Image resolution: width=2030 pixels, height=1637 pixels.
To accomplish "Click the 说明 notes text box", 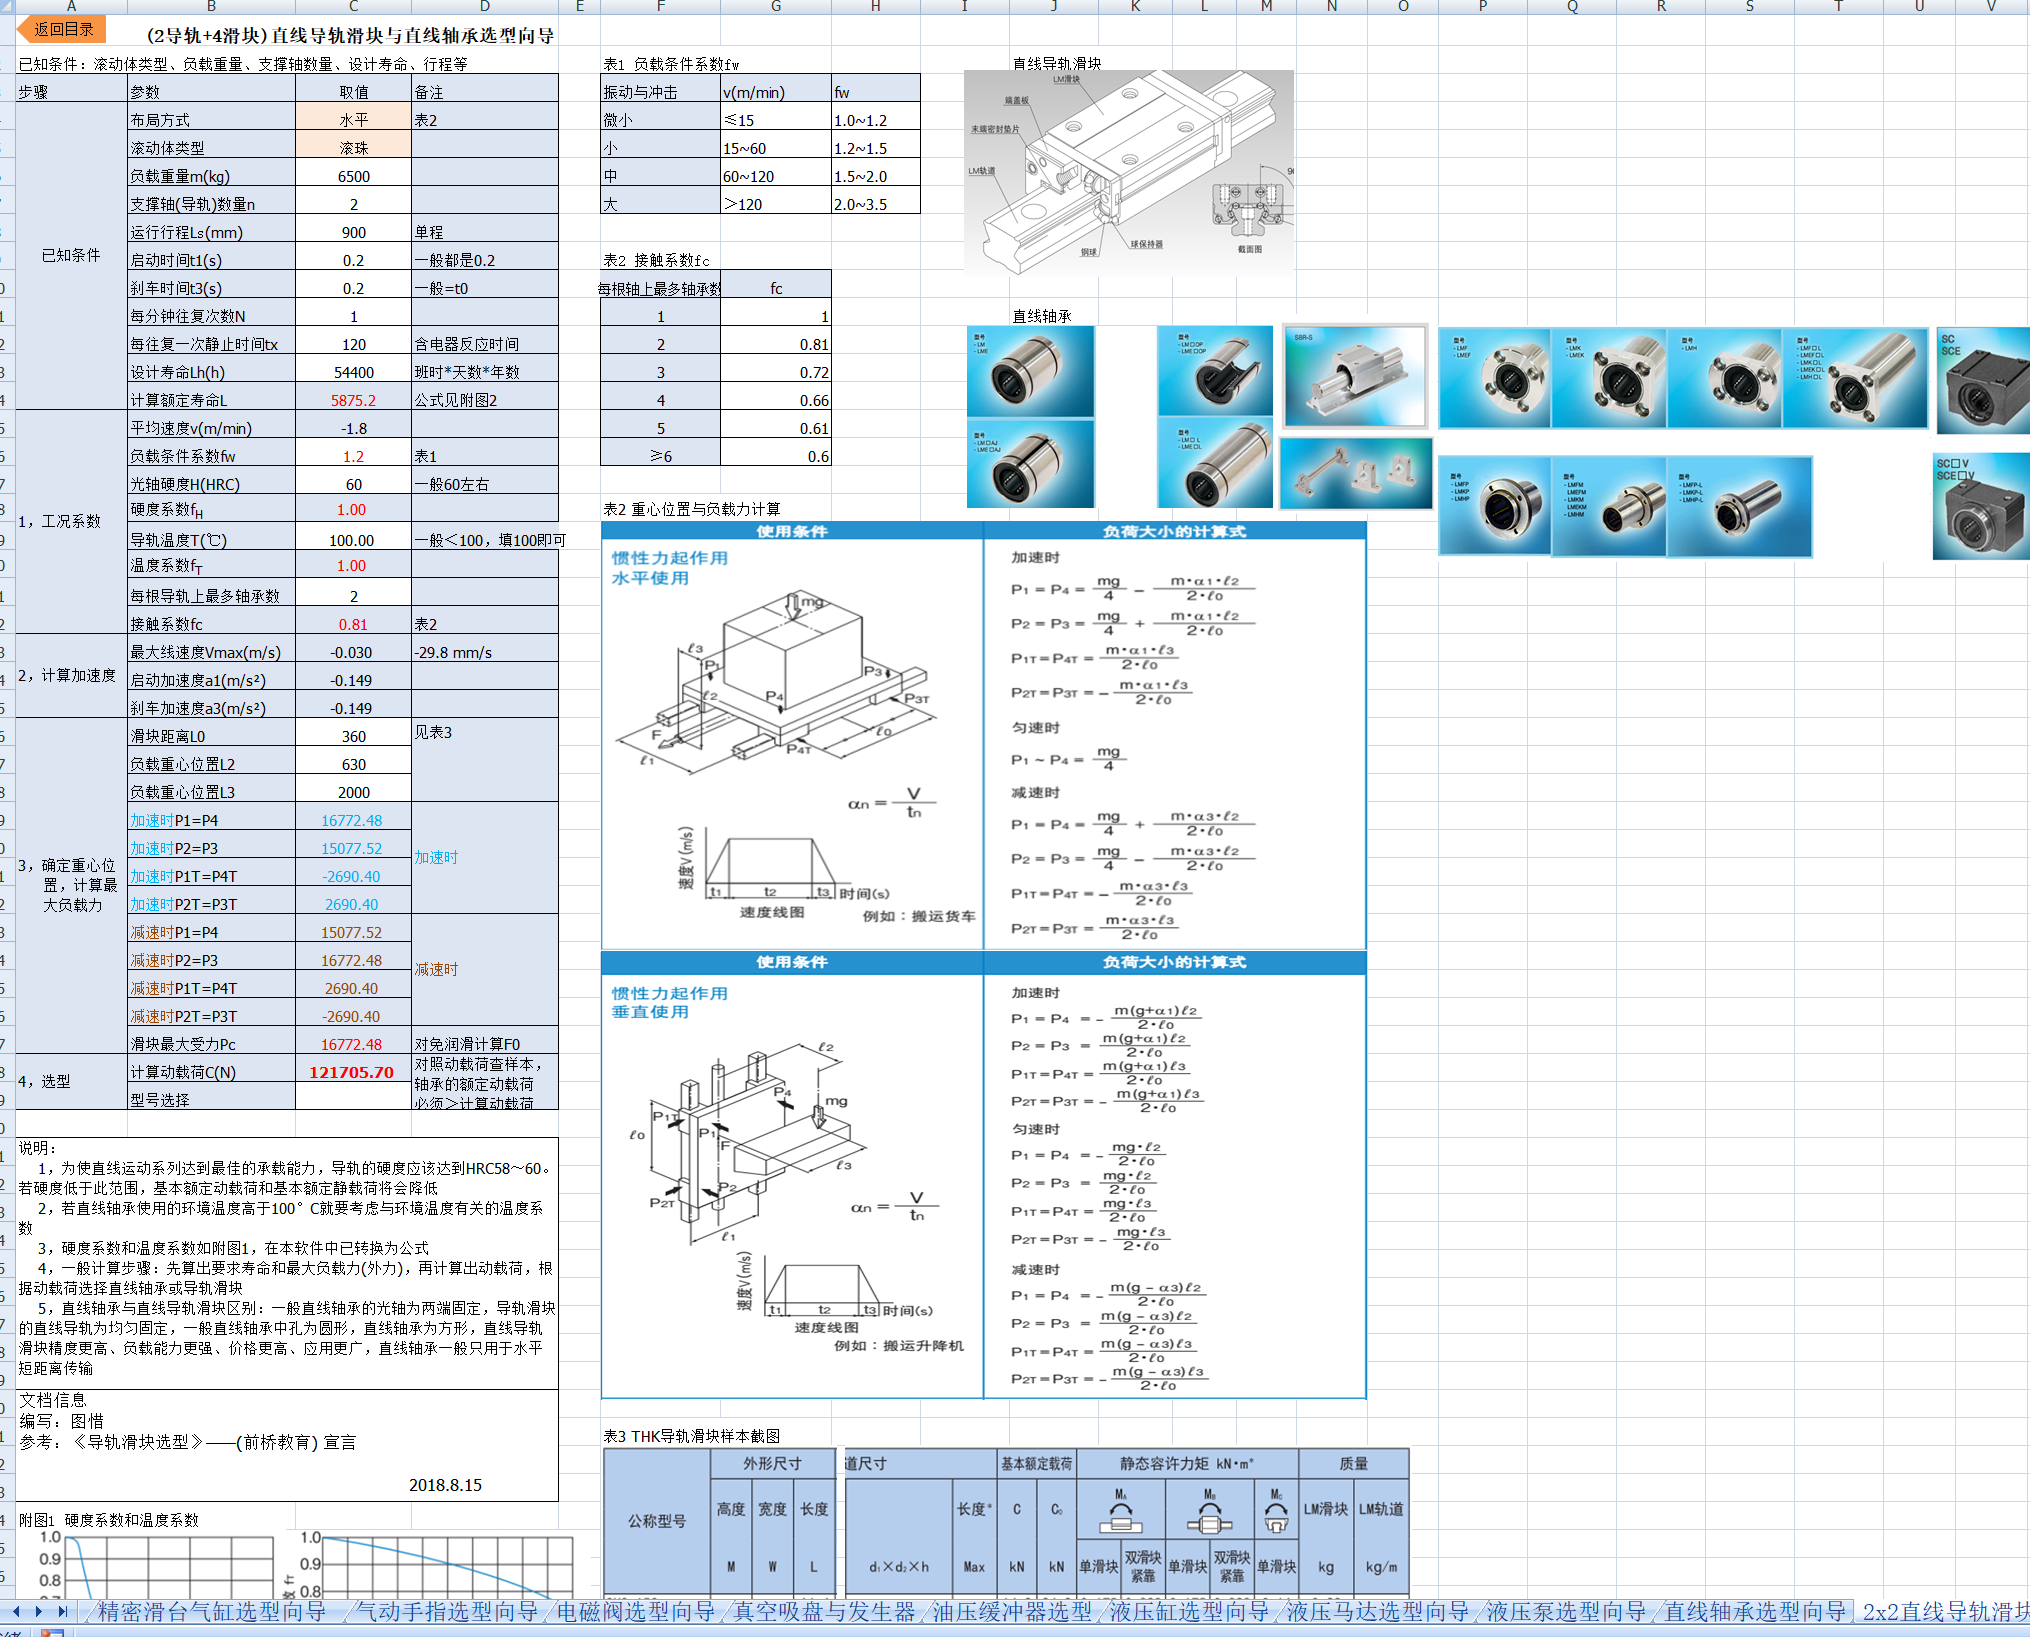I will tap(287, 1263).
